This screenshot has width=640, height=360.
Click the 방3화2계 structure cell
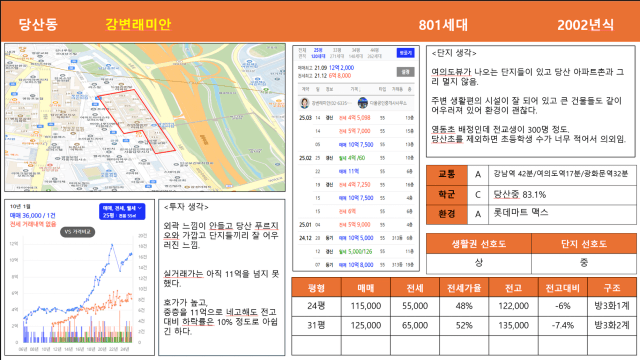(612, 326)
